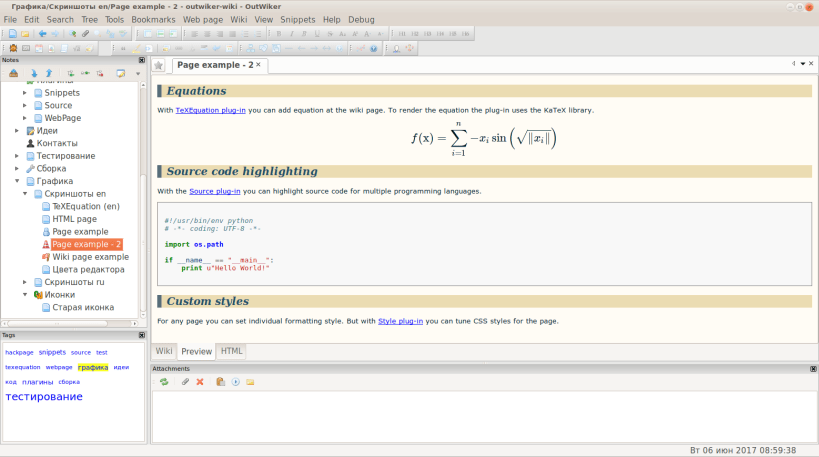Open the Notes toolbar overflow dropdown
The image size is (819, 457).
tap(138, 74)
